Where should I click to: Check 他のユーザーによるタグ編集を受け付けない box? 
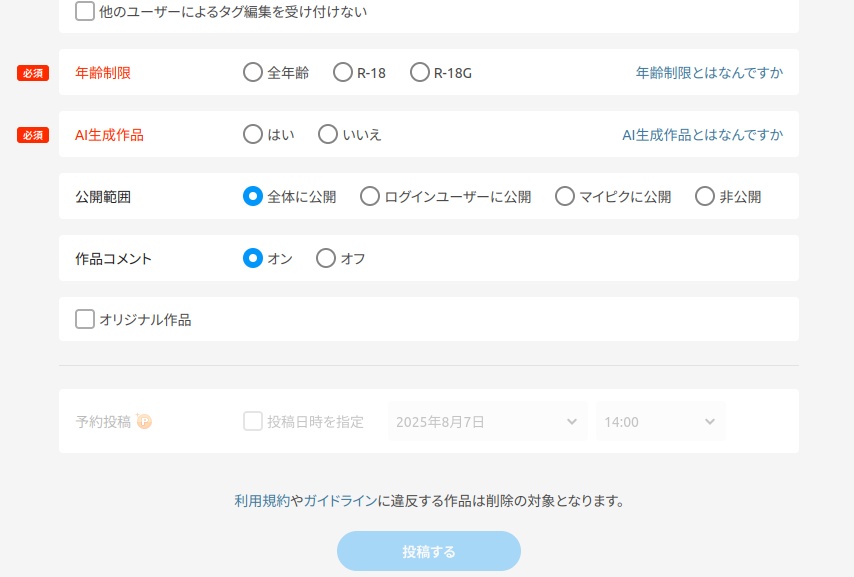click(x=86, y=12)
